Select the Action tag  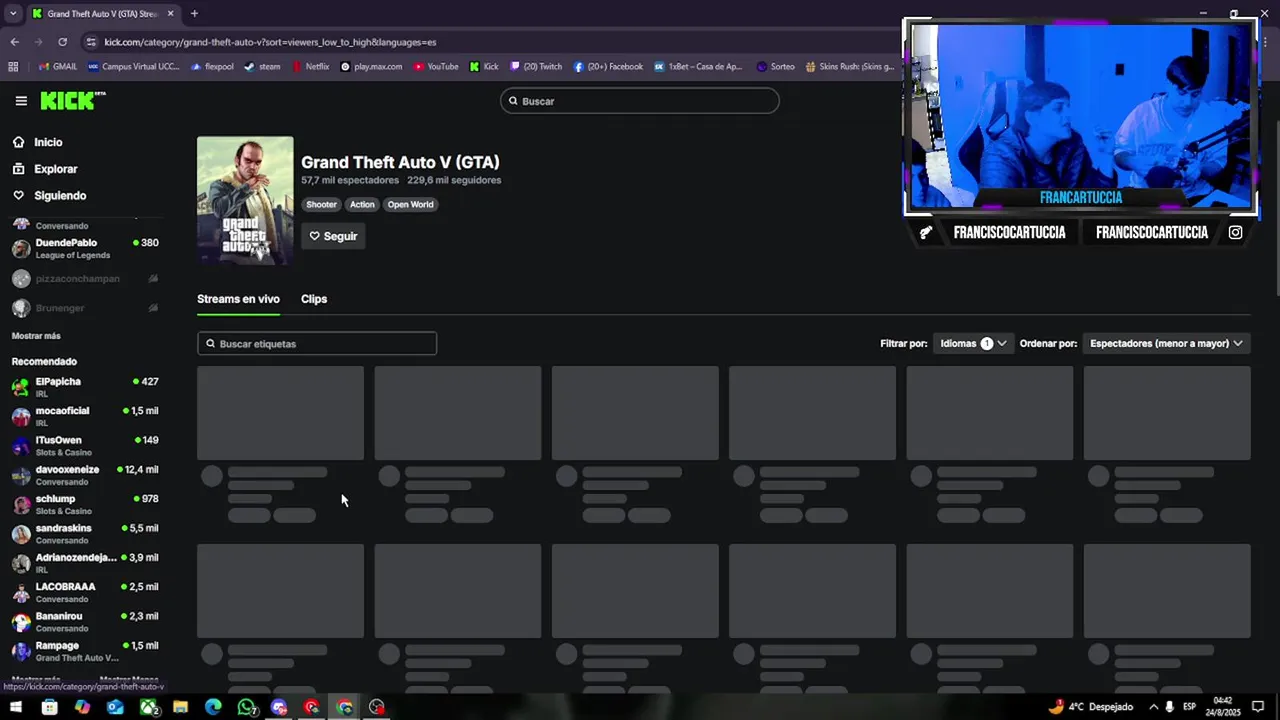click(x=362, y=204)
